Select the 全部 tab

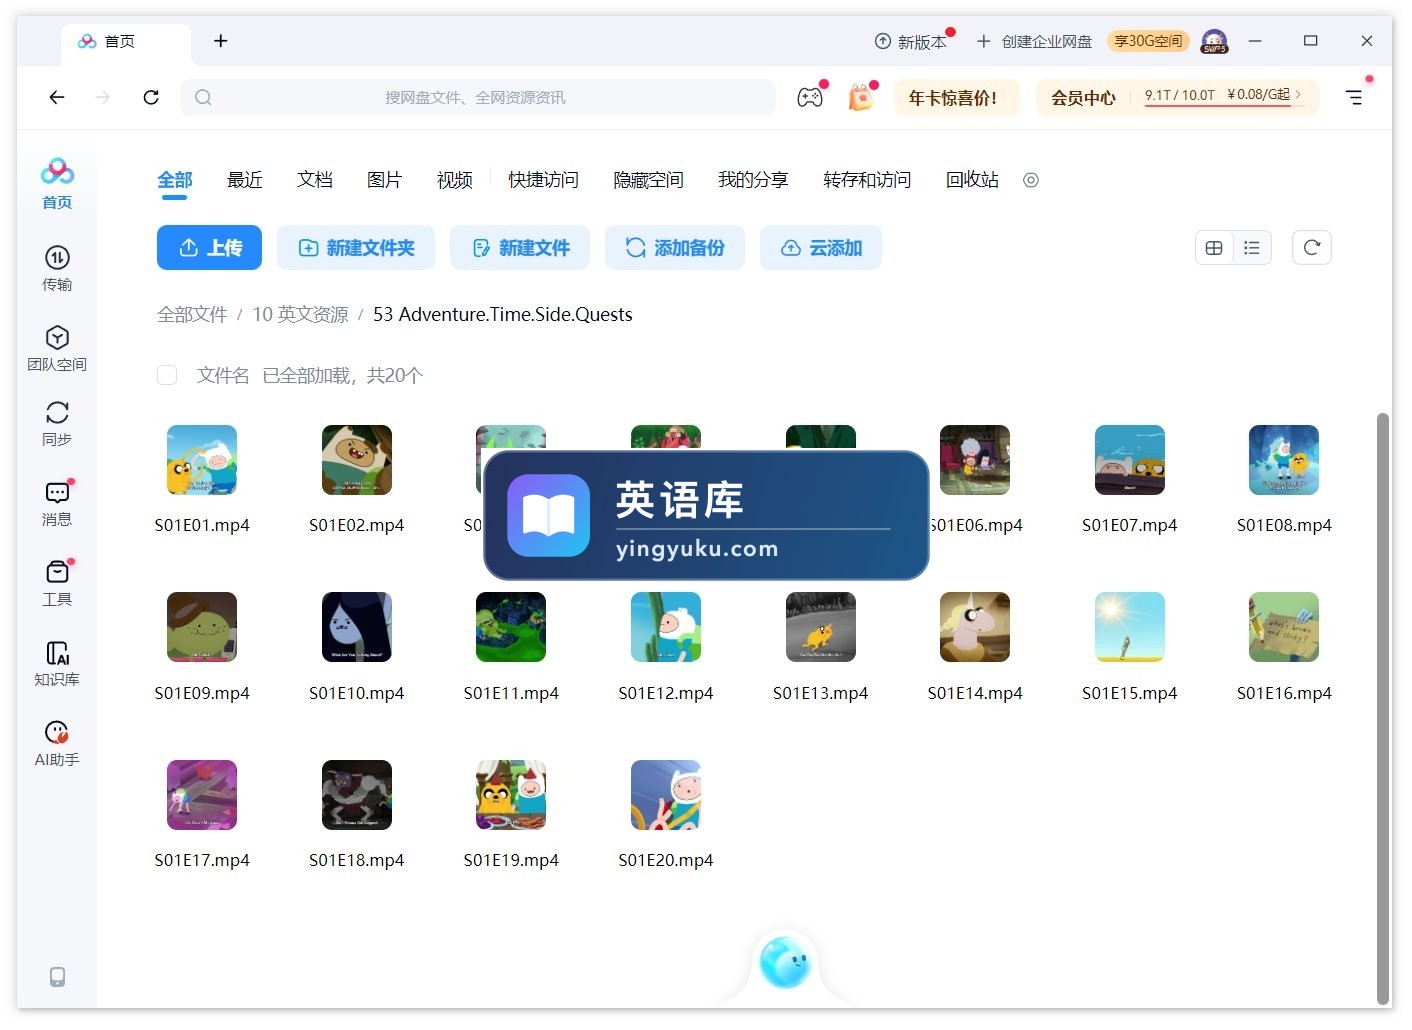point(175,180)
